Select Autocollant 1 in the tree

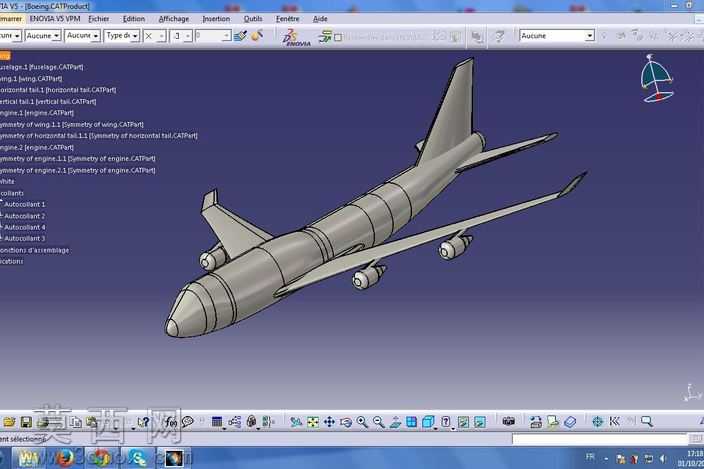coord(25,204)
